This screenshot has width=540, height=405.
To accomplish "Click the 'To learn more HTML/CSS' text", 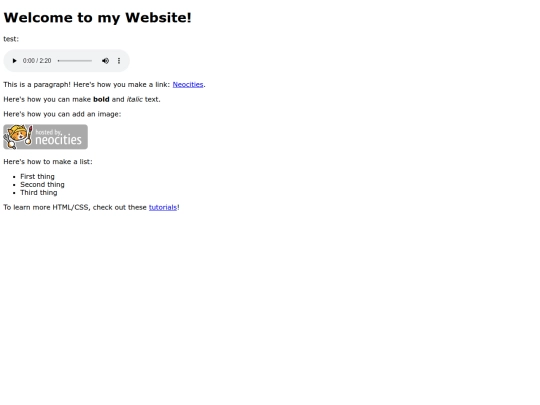I will 47,207.
